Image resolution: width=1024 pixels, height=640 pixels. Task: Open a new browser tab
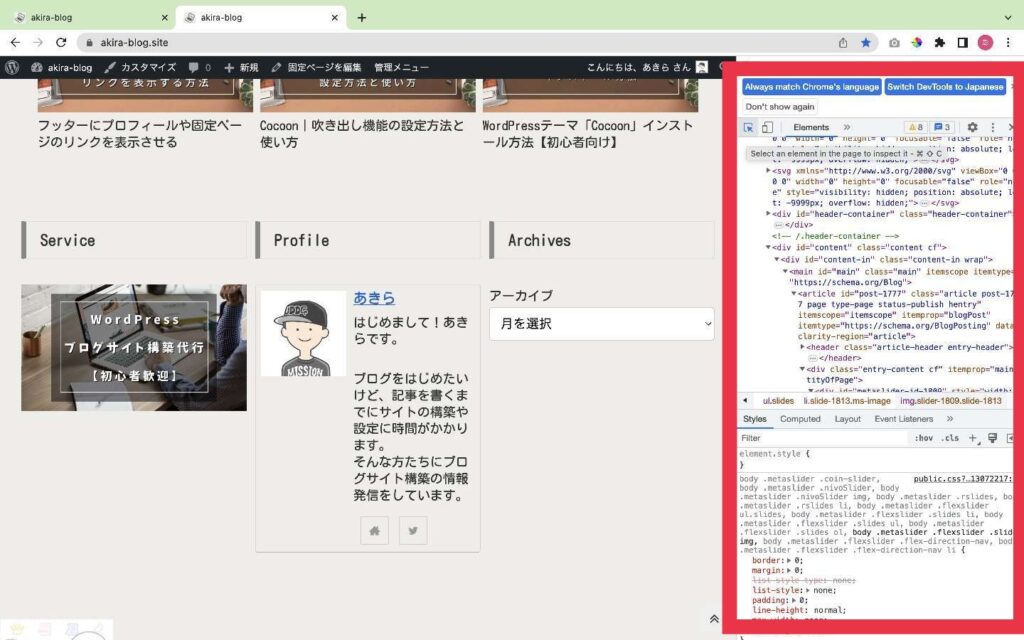pos(361,18)
